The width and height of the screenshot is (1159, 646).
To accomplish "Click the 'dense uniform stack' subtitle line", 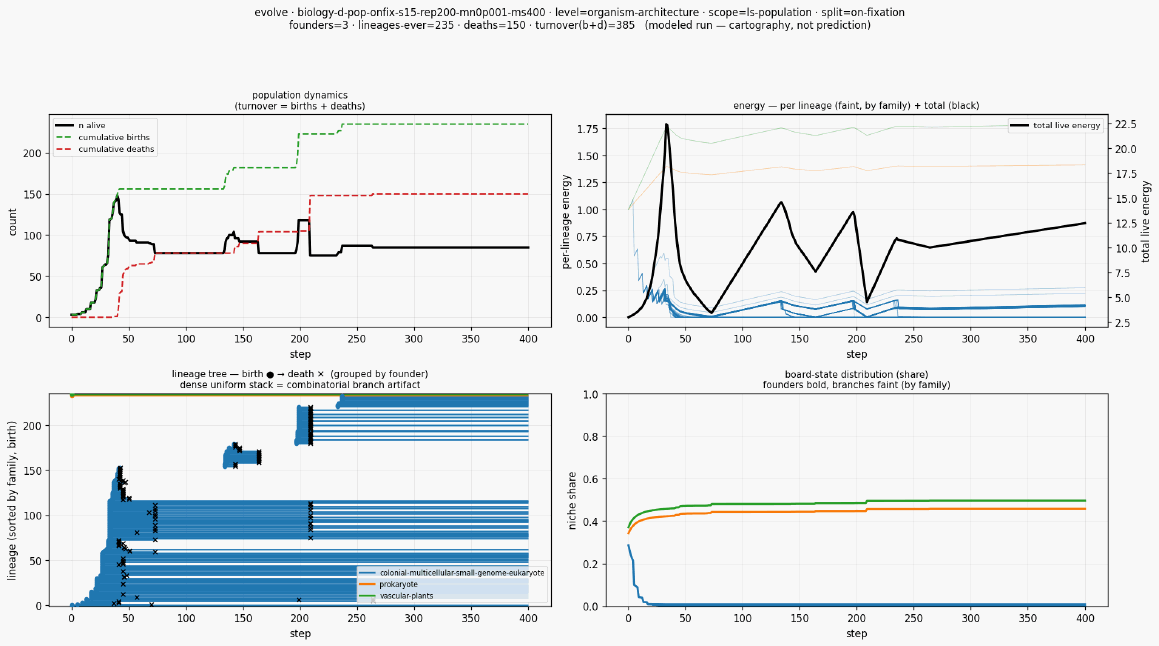I will [299, 385].
